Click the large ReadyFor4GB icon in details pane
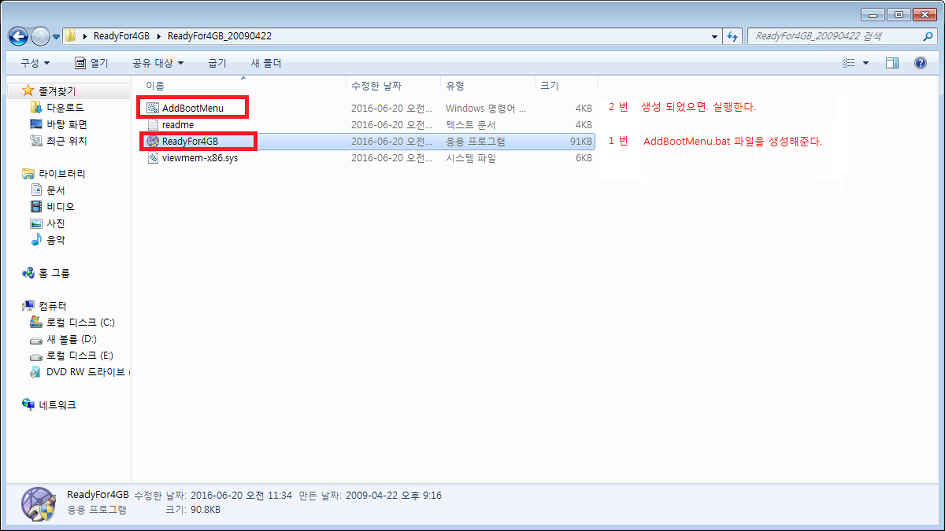 click(x=39, y=504)
